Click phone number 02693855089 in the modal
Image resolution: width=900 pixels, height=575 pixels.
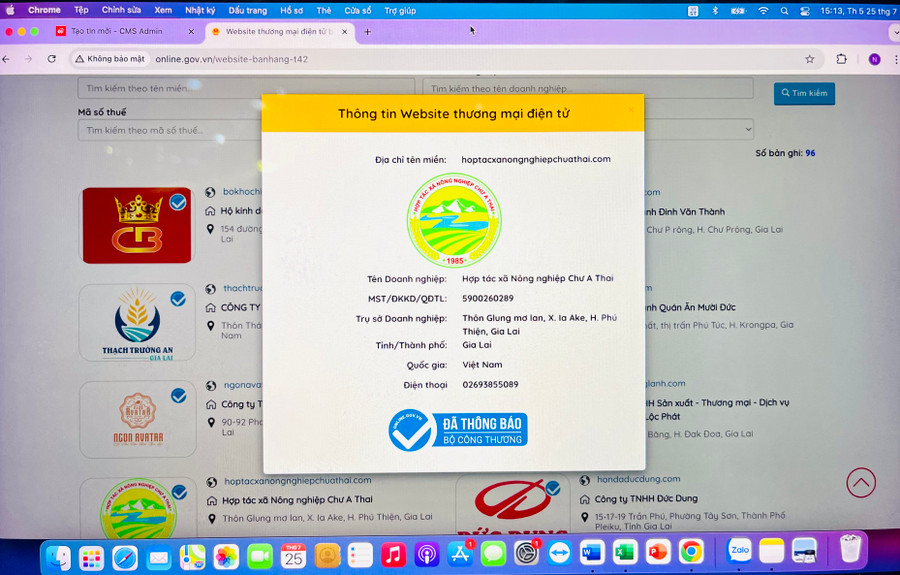click(490, 384)
